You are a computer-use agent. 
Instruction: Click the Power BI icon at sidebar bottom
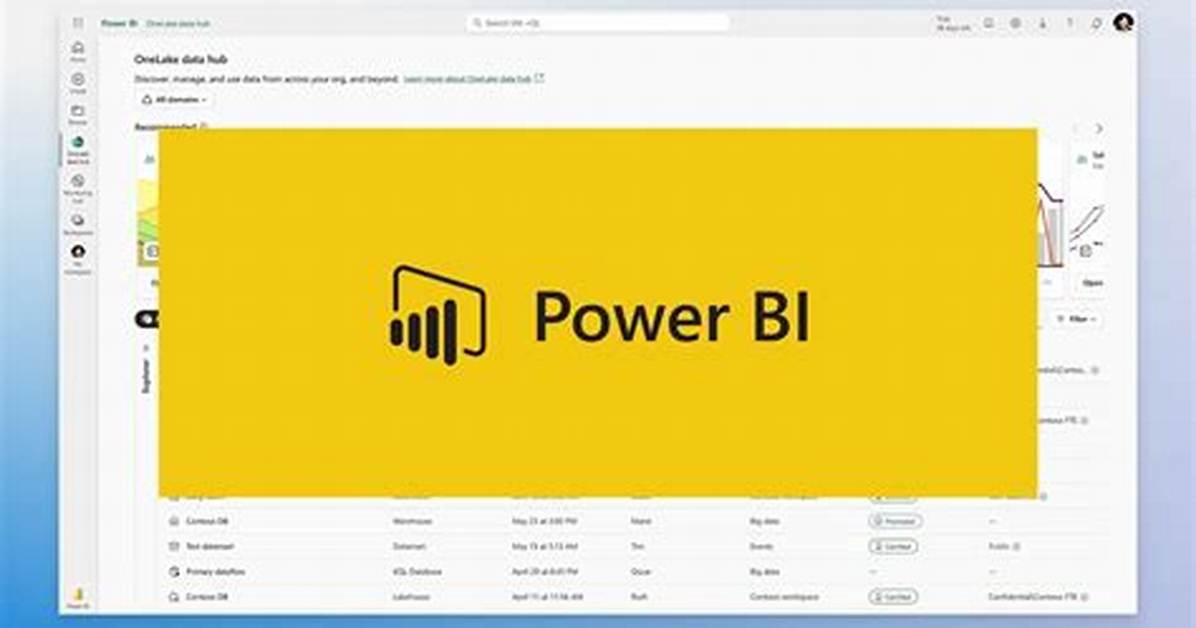(x=78, y=596)
